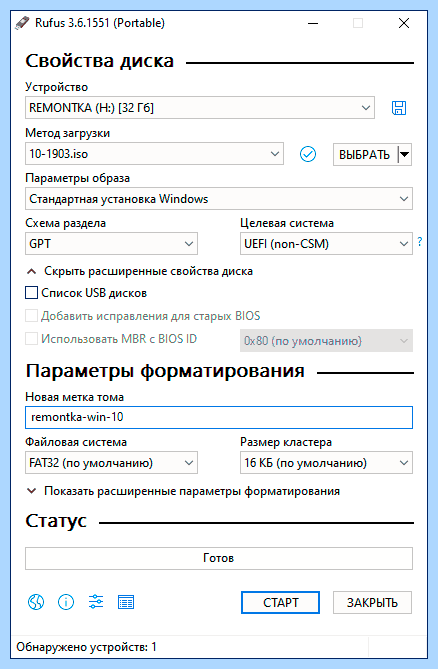Open the Устройство device dropdown
This screenshot has height=669, width=438.
pyautogui.click(x=200, y=108)
